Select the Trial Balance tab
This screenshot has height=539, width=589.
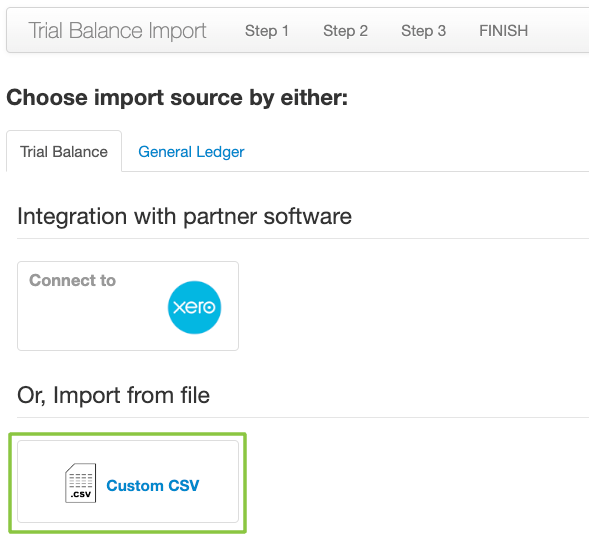point(64,151)
